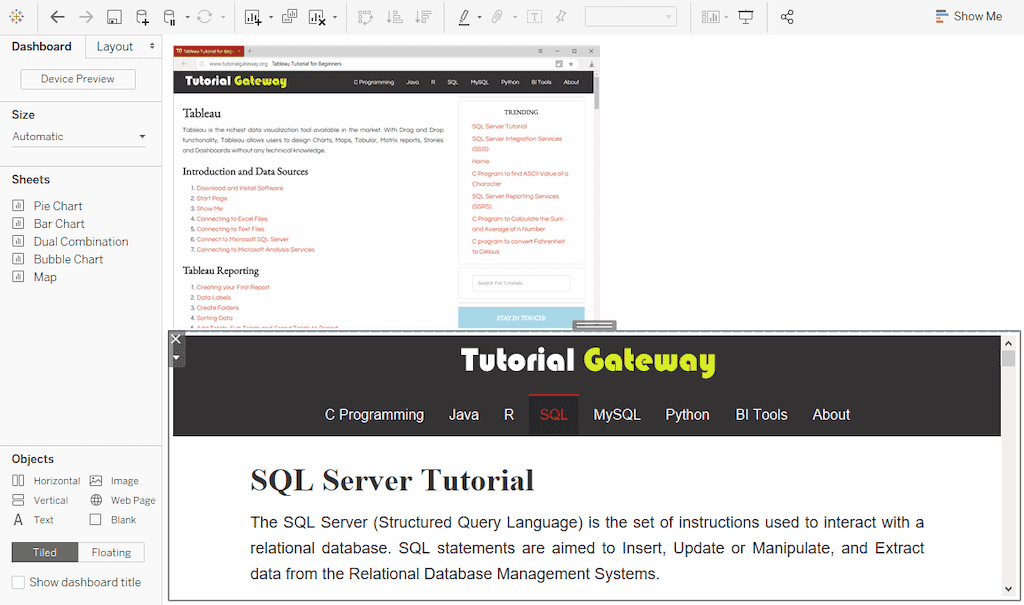Open the SQL menu on the web page
1024x605 pixels.
[553, 415]
